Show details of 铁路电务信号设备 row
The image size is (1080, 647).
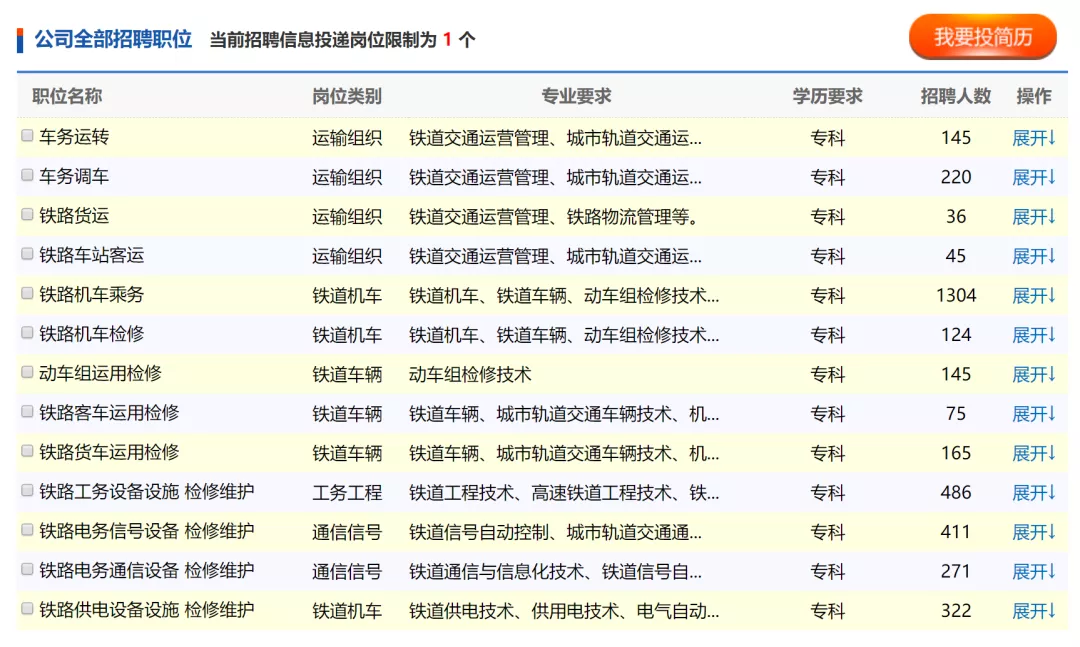(1034, 532)
